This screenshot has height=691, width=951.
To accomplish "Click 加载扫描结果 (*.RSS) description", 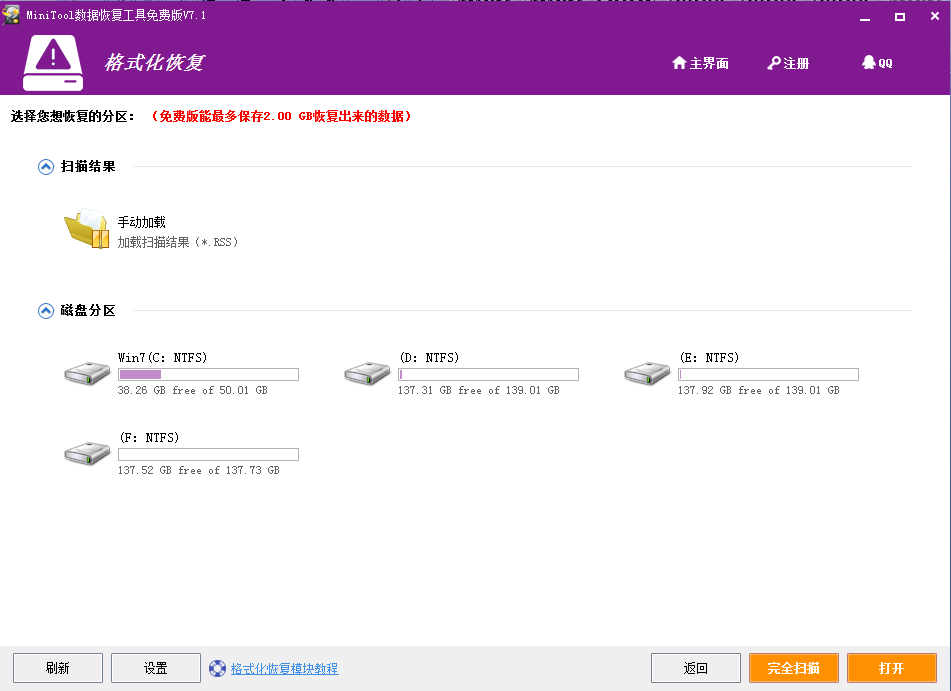I will coord(178,242).
